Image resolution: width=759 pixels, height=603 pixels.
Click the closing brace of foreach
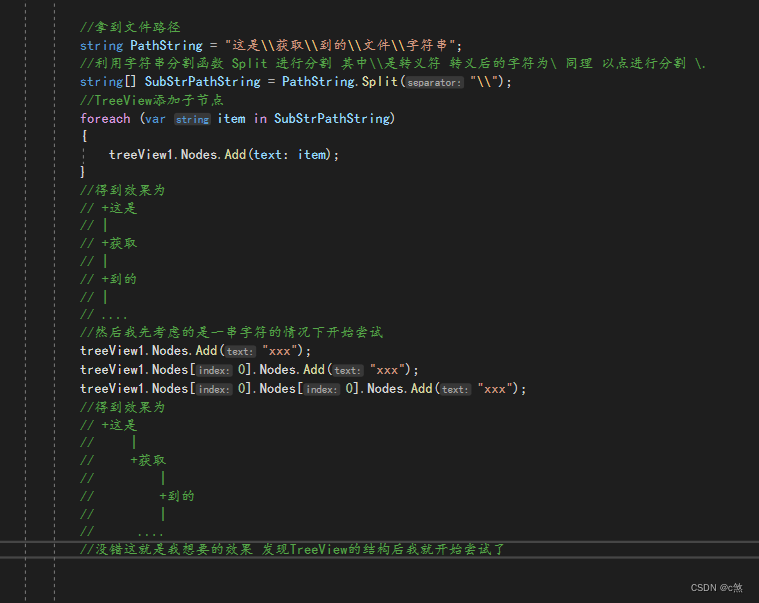pos(82,172)
